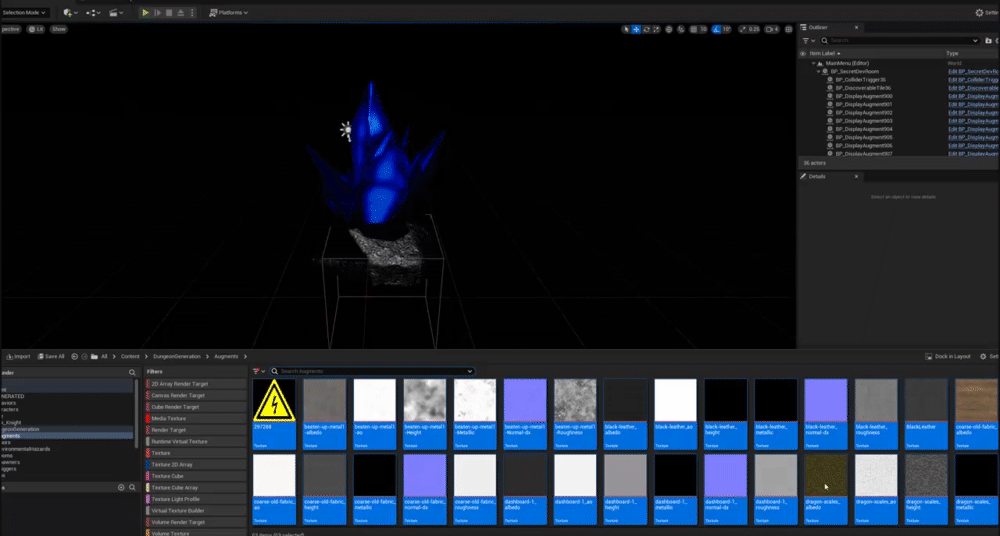Activate the Scale gizmo tool

tap(656, 29)
